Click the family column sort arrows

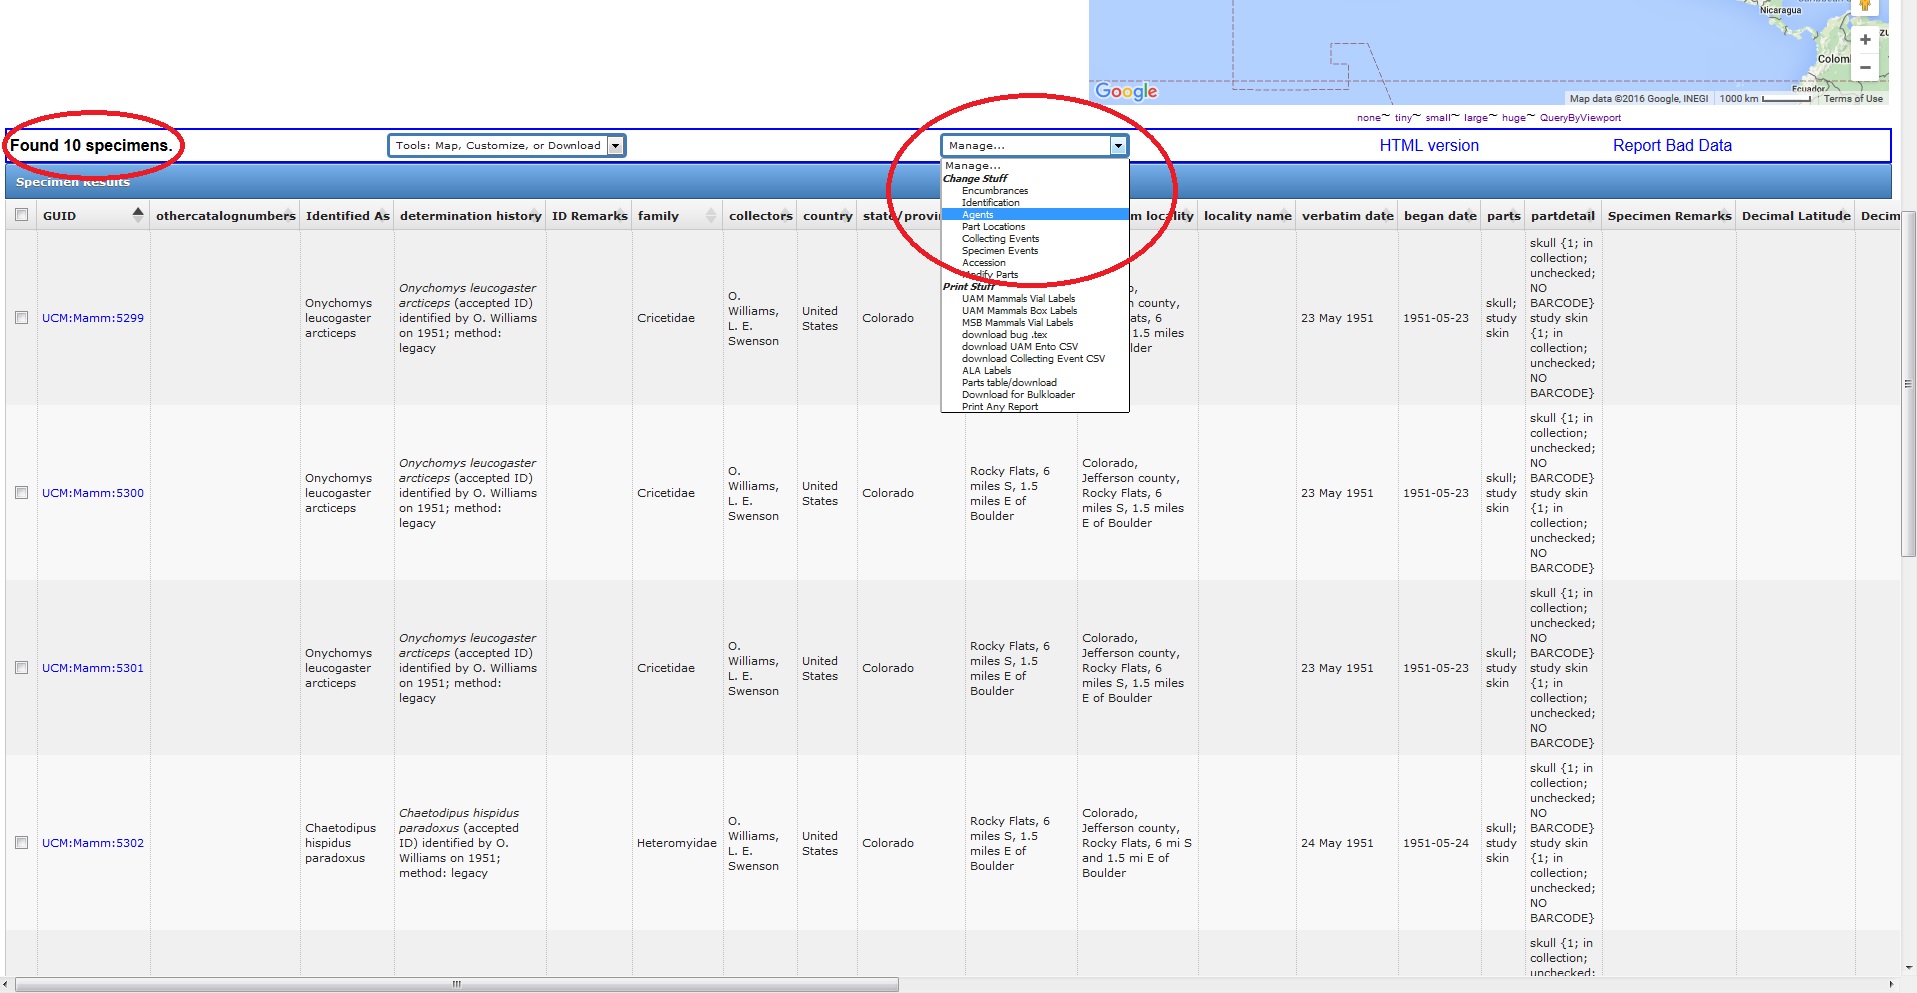pos(711,216)
